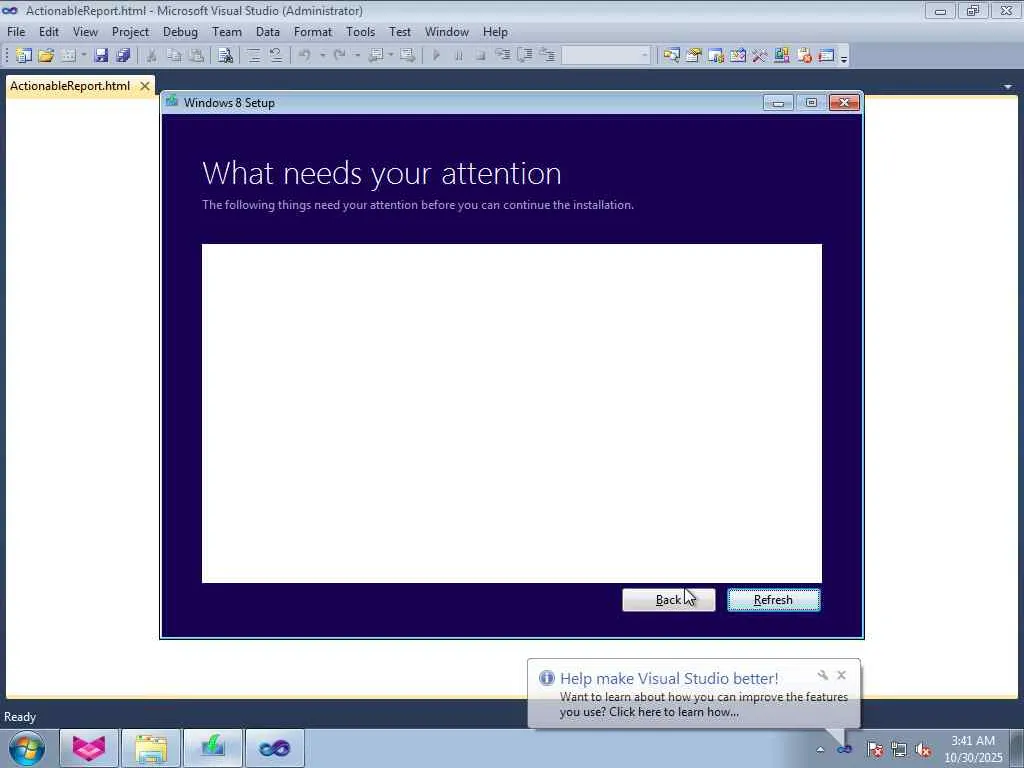Save the file with the floppy disk icon
Viewport: 1024px width, 768px height.
coord(101,56)
